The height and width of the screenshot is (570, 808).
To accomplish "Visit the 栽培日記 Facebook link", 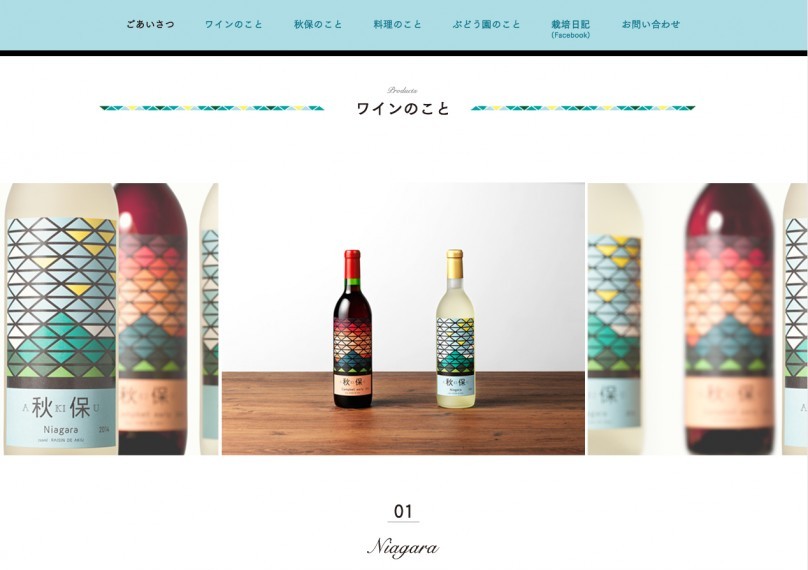I will [570, 29].
